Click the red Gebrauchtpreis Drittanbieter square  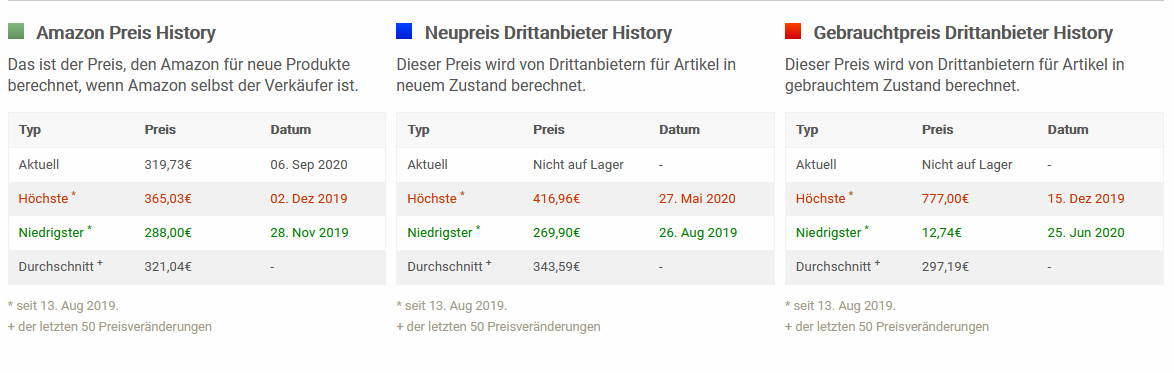tap(793, 31)
